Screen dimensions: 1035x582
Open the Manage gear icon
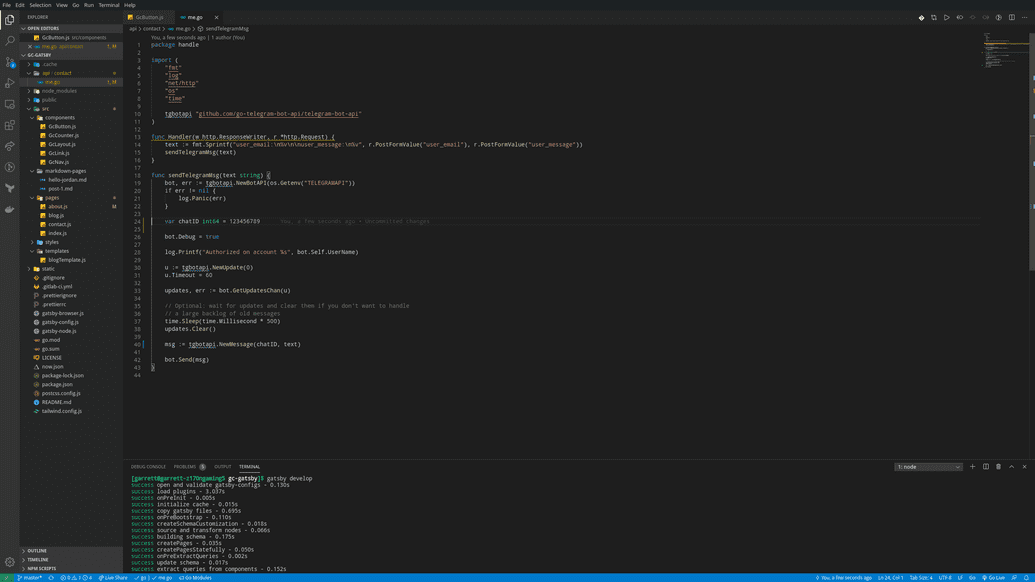tap(9, 562)
